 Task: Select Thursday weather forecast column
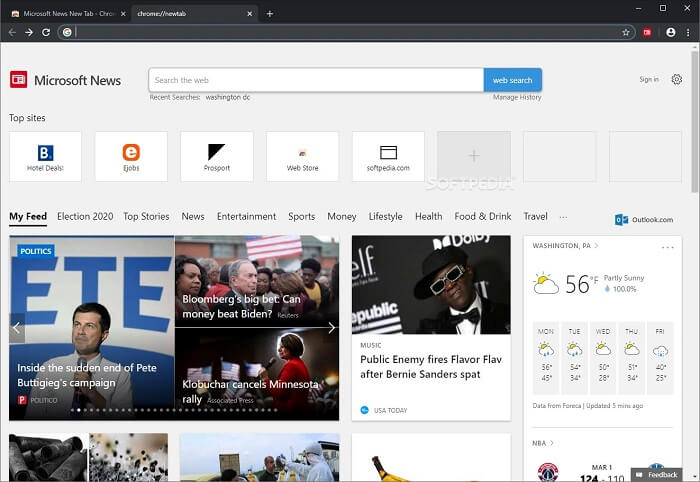[x=631, y=357]
